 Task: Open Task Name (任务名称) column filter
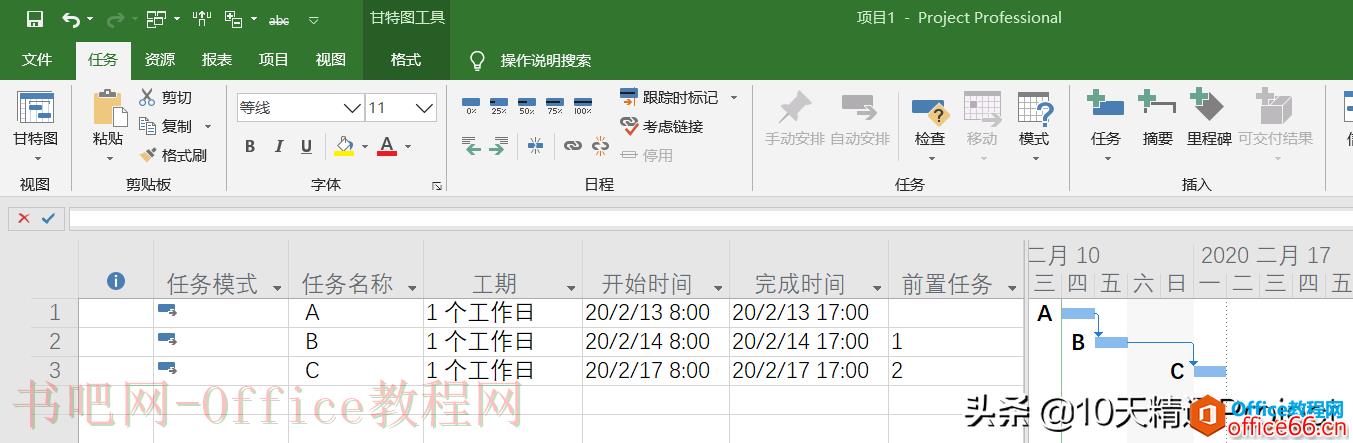412,288
